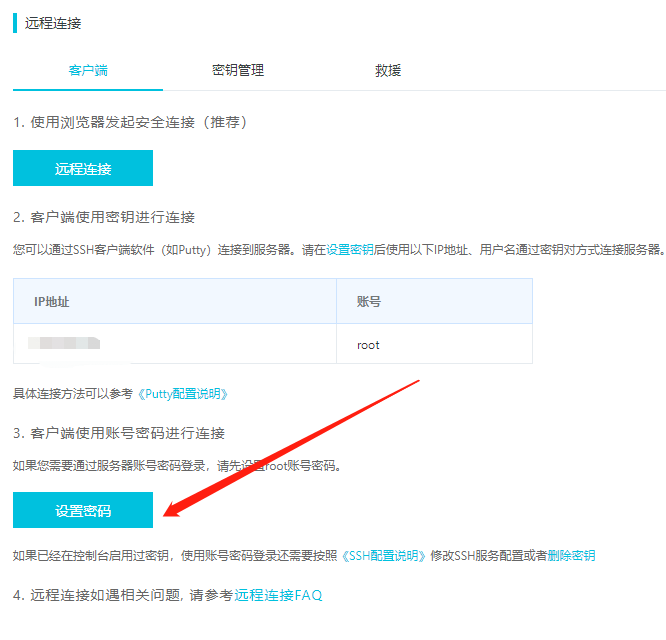
Task: Open the 密钥管理 tab
Action: (238, 71)
